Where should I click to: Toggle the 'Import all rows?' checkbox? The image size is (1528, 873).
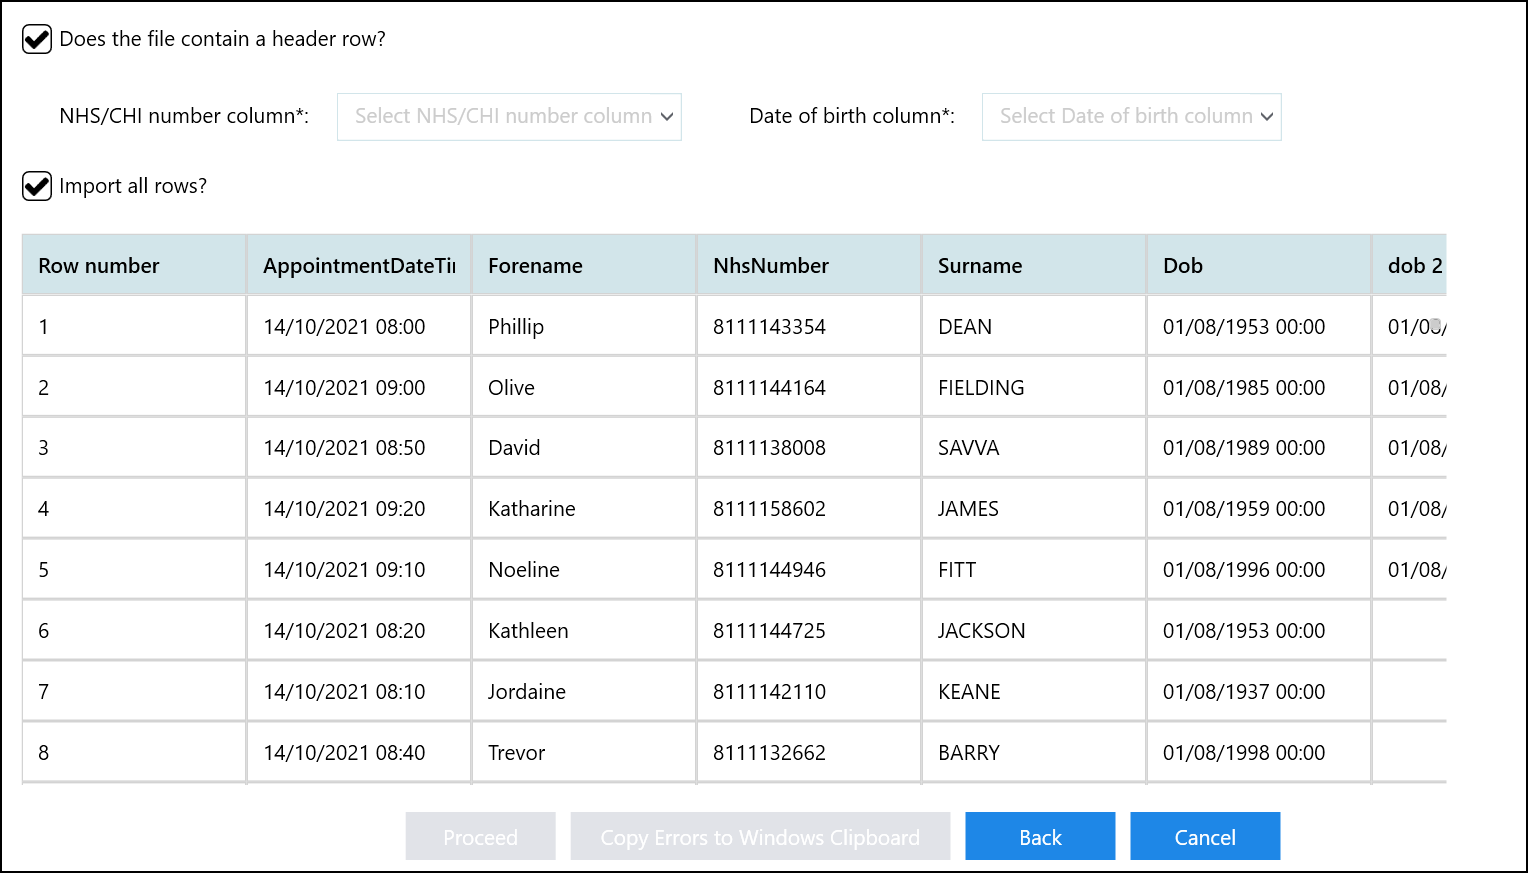pyautogui.click(x=37, y=187)
